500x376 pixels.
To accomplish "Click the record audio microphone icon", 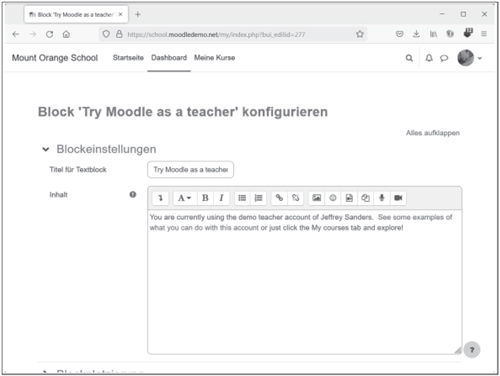I will coord(382,198).
